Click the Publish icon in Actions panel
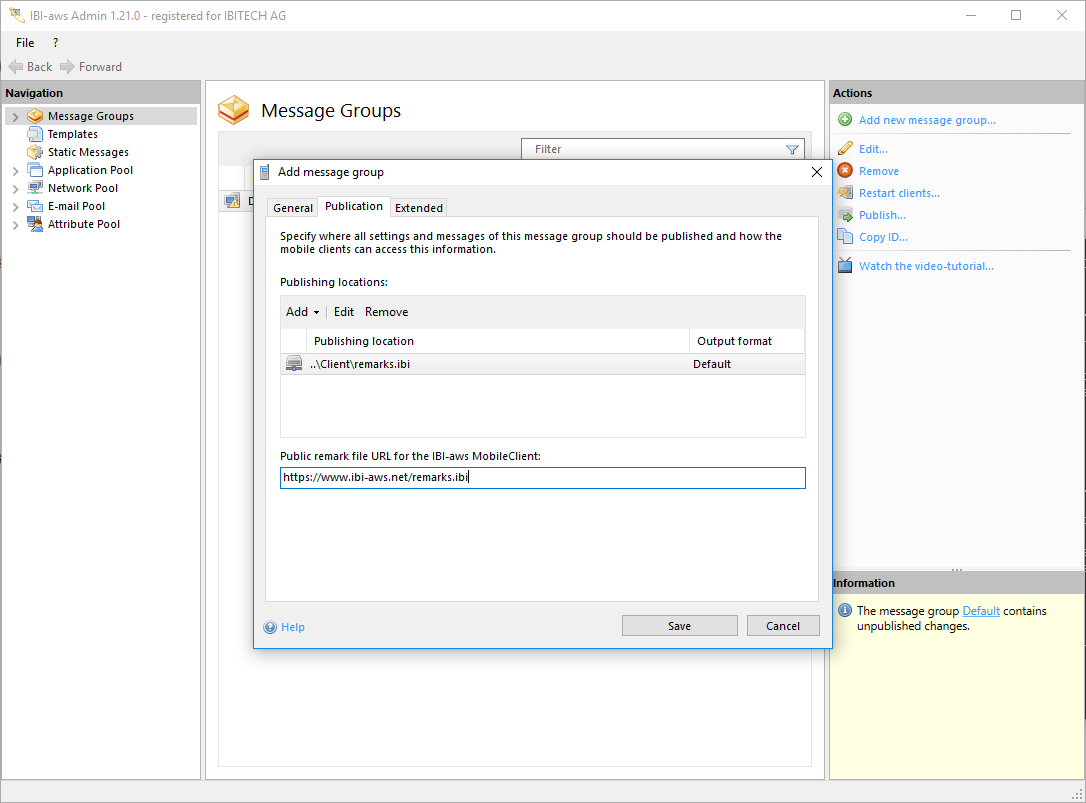Viewport: 1086px width, 803px height. tap(845, 215)
